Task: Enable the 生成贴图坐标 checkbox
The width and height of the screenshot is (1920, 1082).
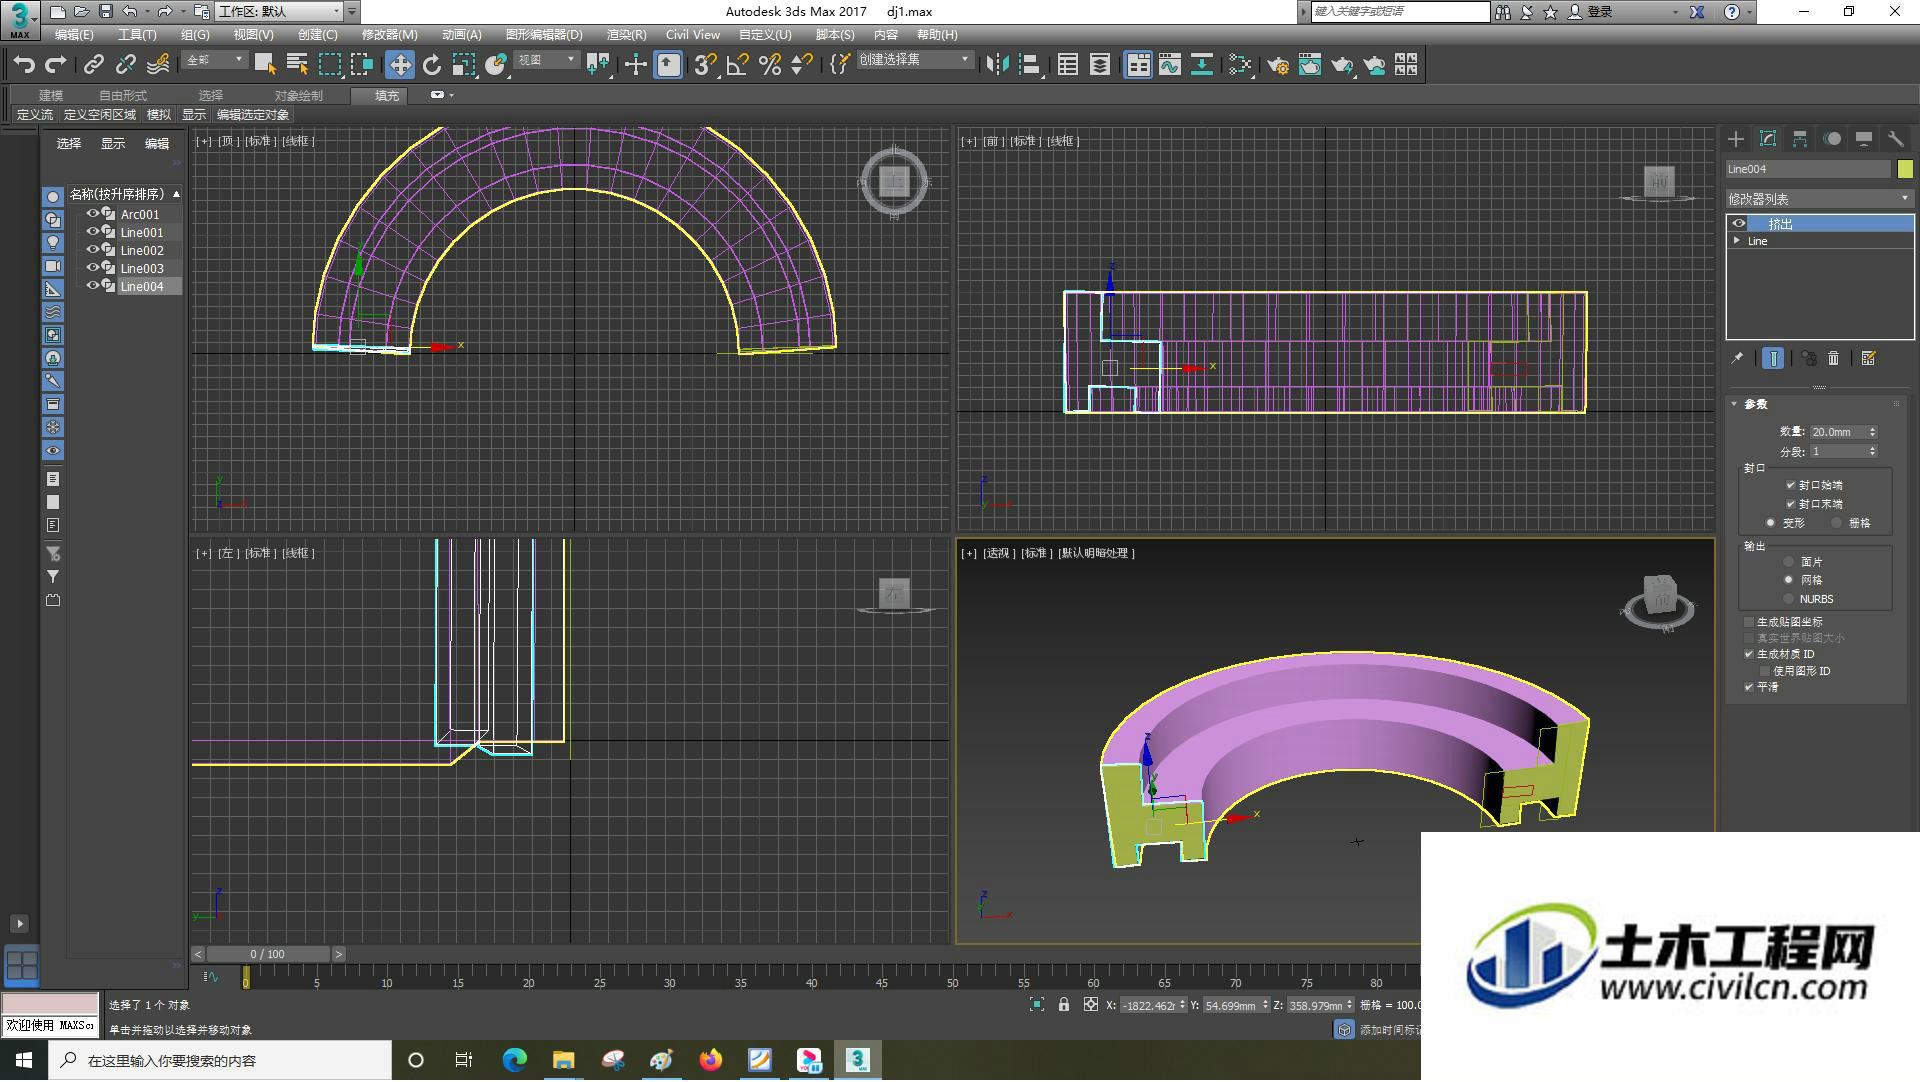Action: pos(1749,622)
